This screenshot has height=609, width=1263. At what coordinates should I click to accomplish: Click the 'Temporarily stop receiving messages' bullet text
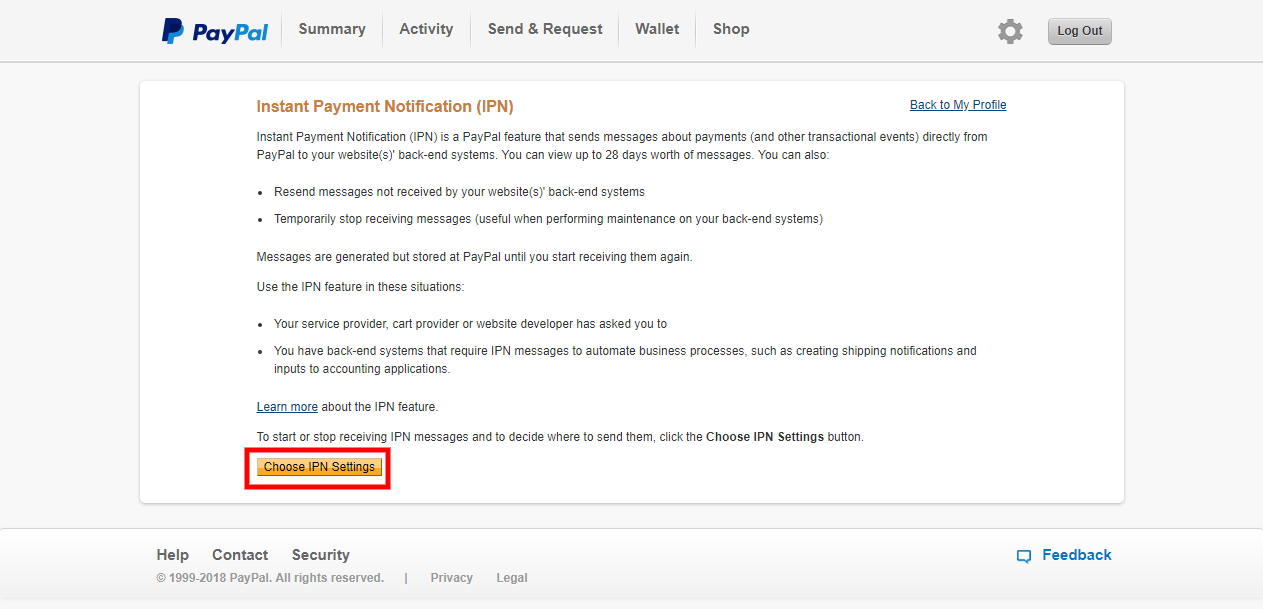point(548,219)
